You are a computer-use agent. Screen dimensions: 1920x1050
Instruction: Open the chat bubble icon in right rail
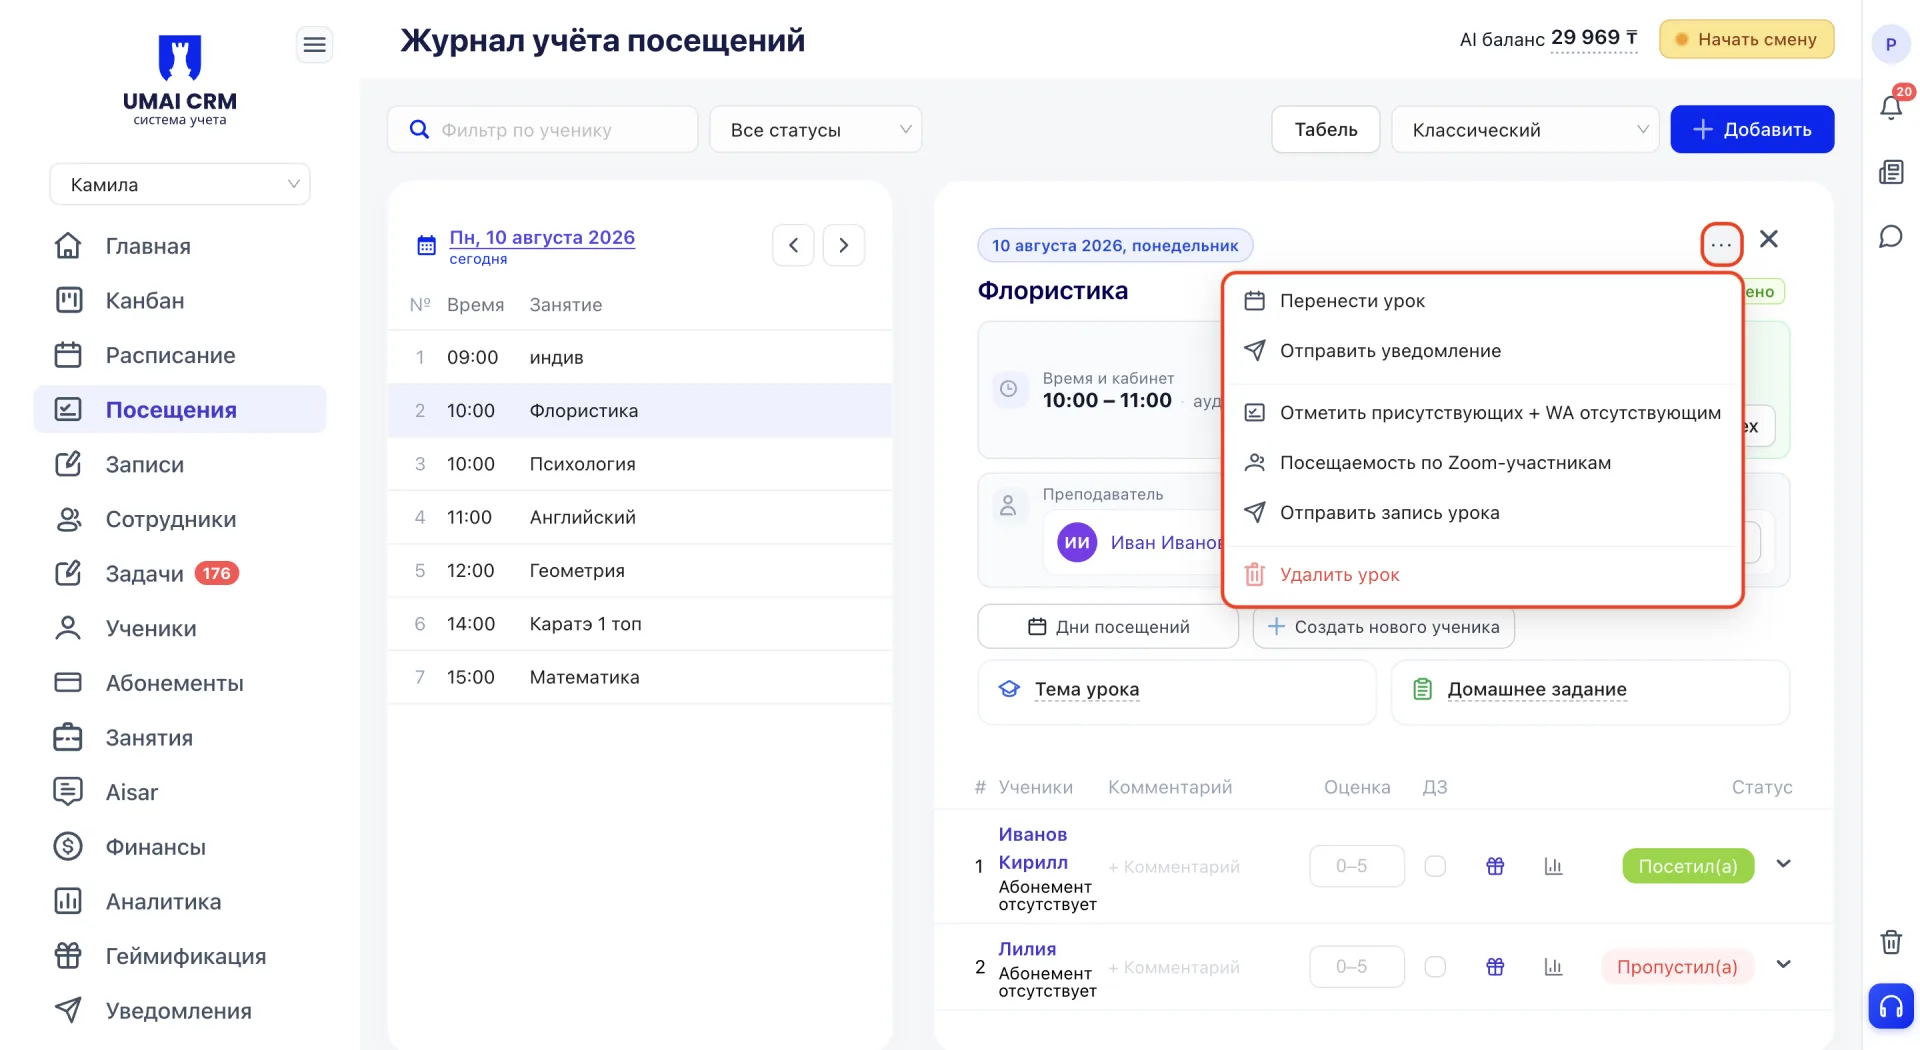(1890, 237)
